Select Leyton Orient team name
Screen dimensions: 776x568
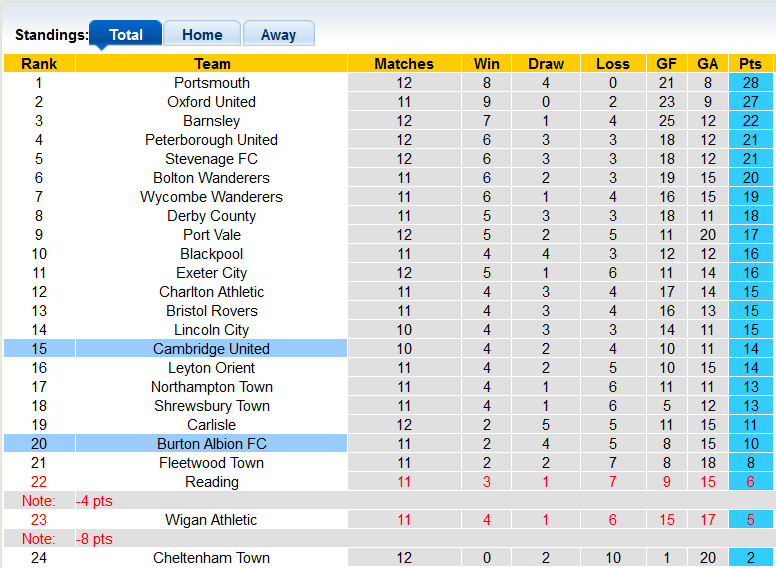coord(212,368)
